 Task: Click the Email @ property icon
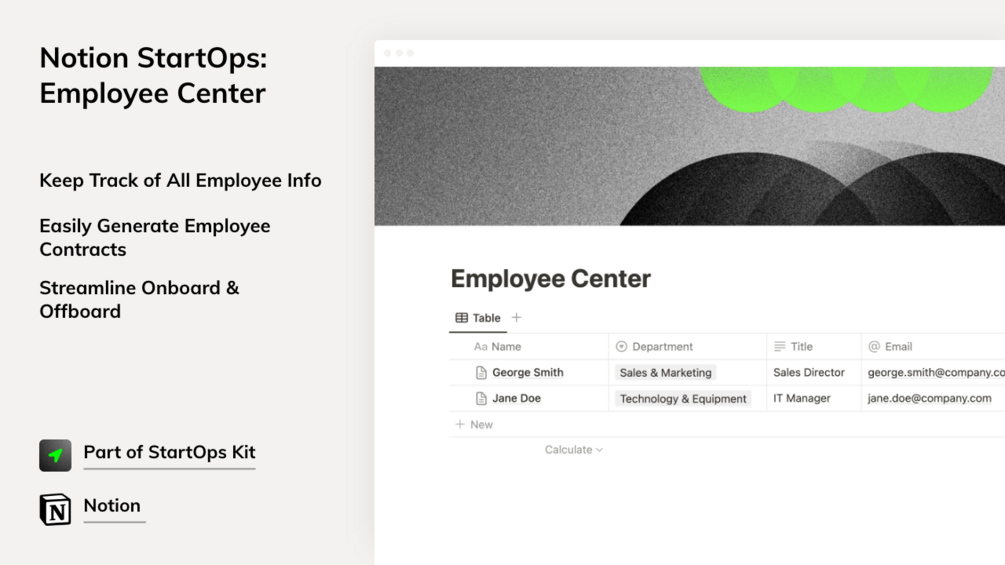pos(874,347)
